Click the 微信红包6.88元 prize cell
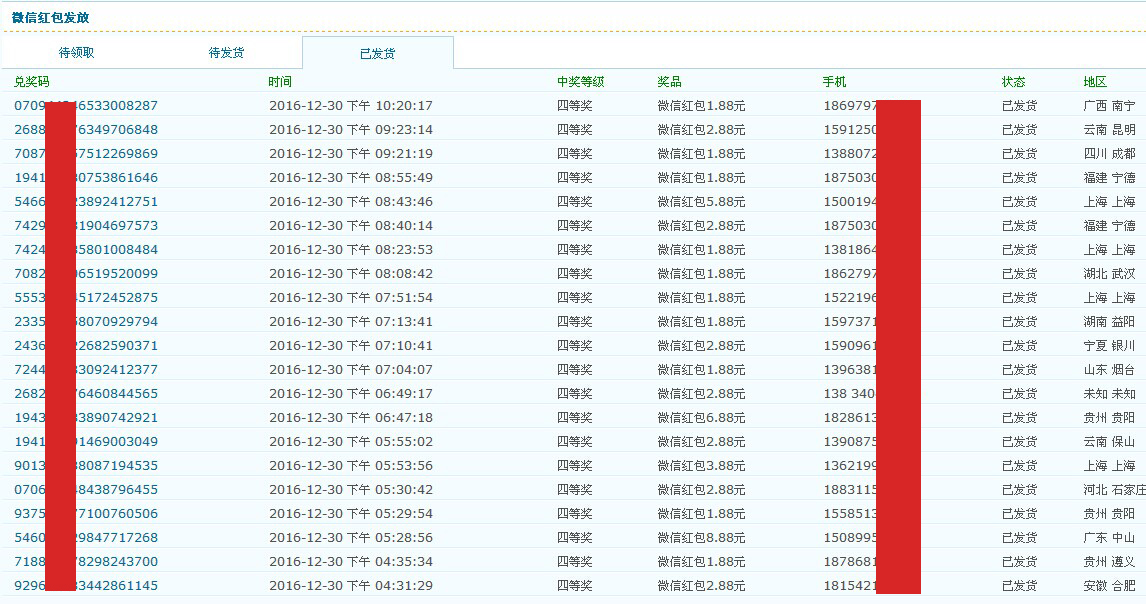The width and height of the screenshot is (1146, 604). pyautogui.click(x=702, y=418)
